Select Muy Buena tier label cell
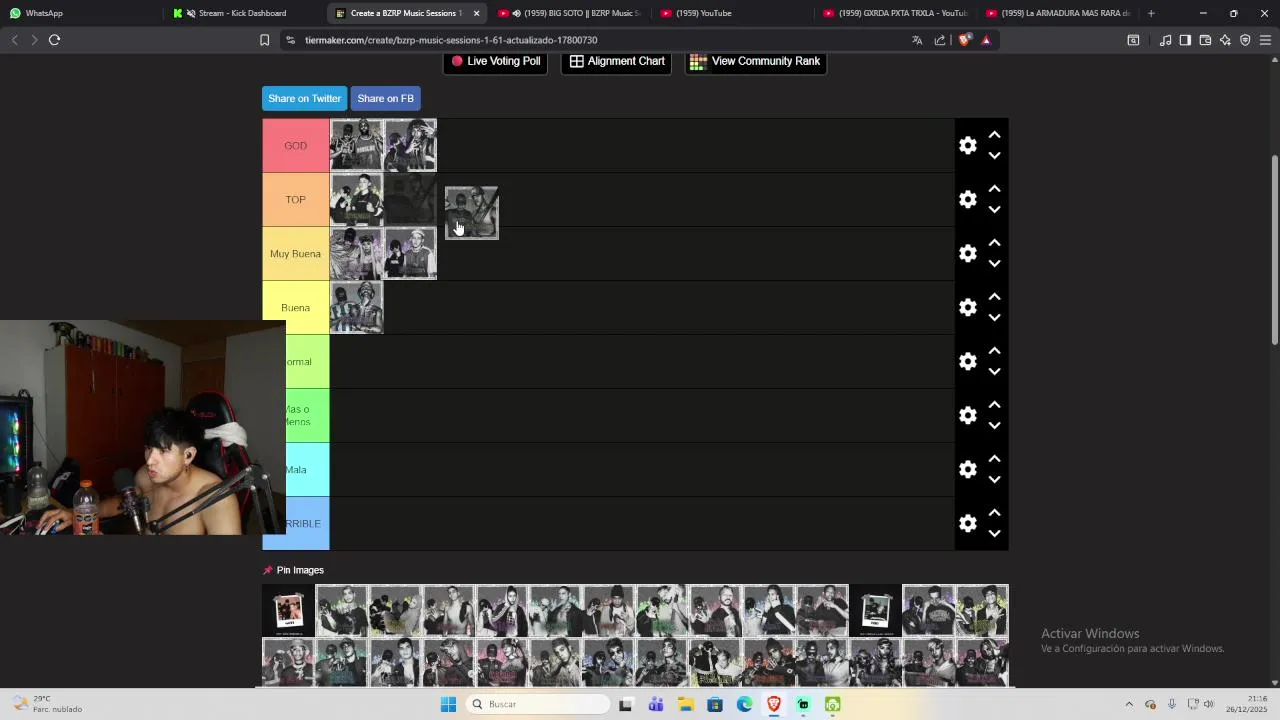 pos(296,254)
